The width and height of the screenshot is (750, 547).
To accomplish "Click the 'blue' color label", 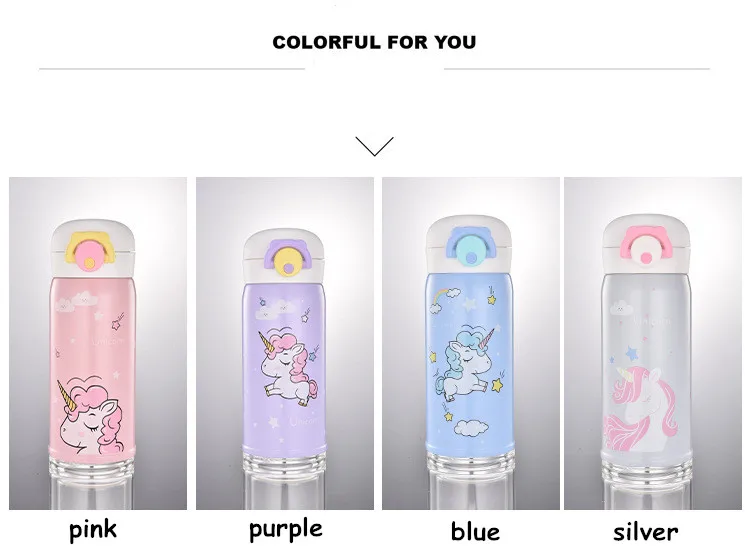I will point(475,531).
